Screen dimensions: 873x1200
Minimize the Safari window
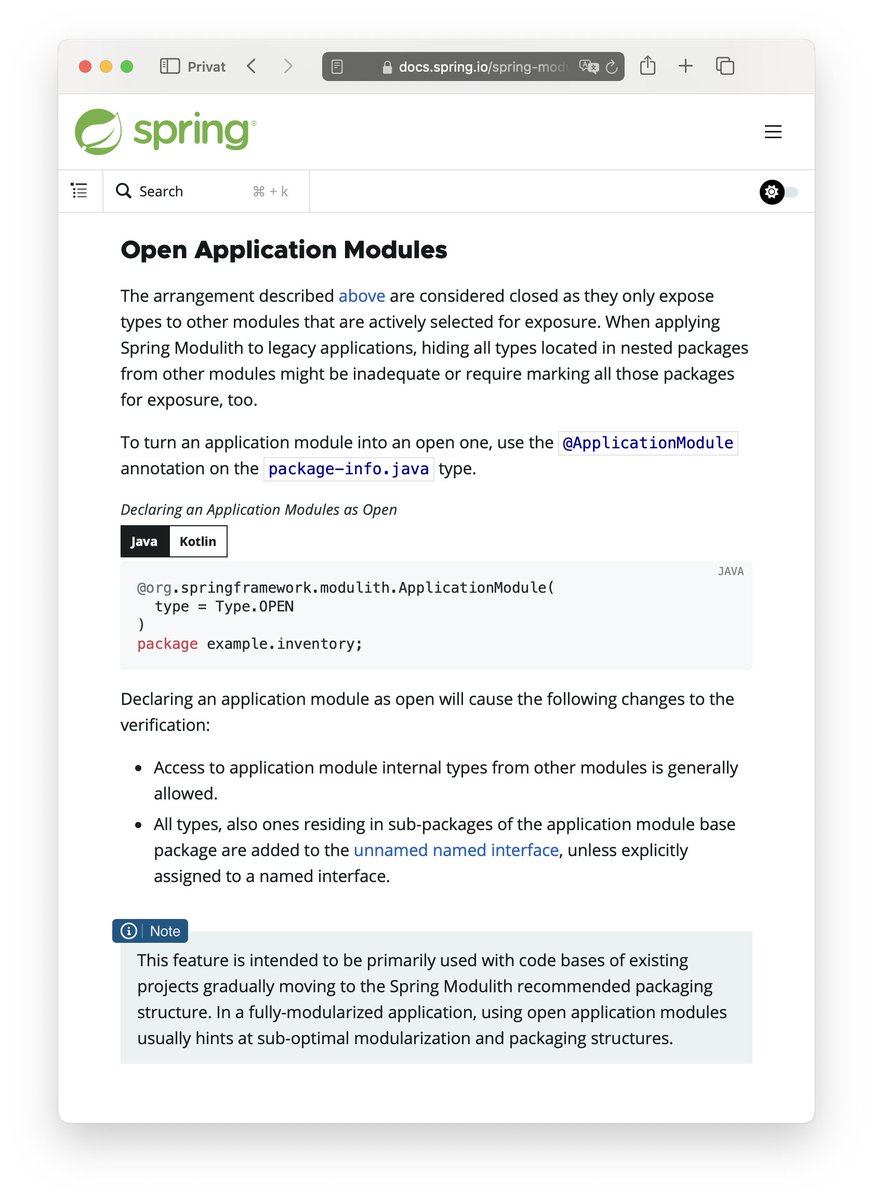coord(106,67)
